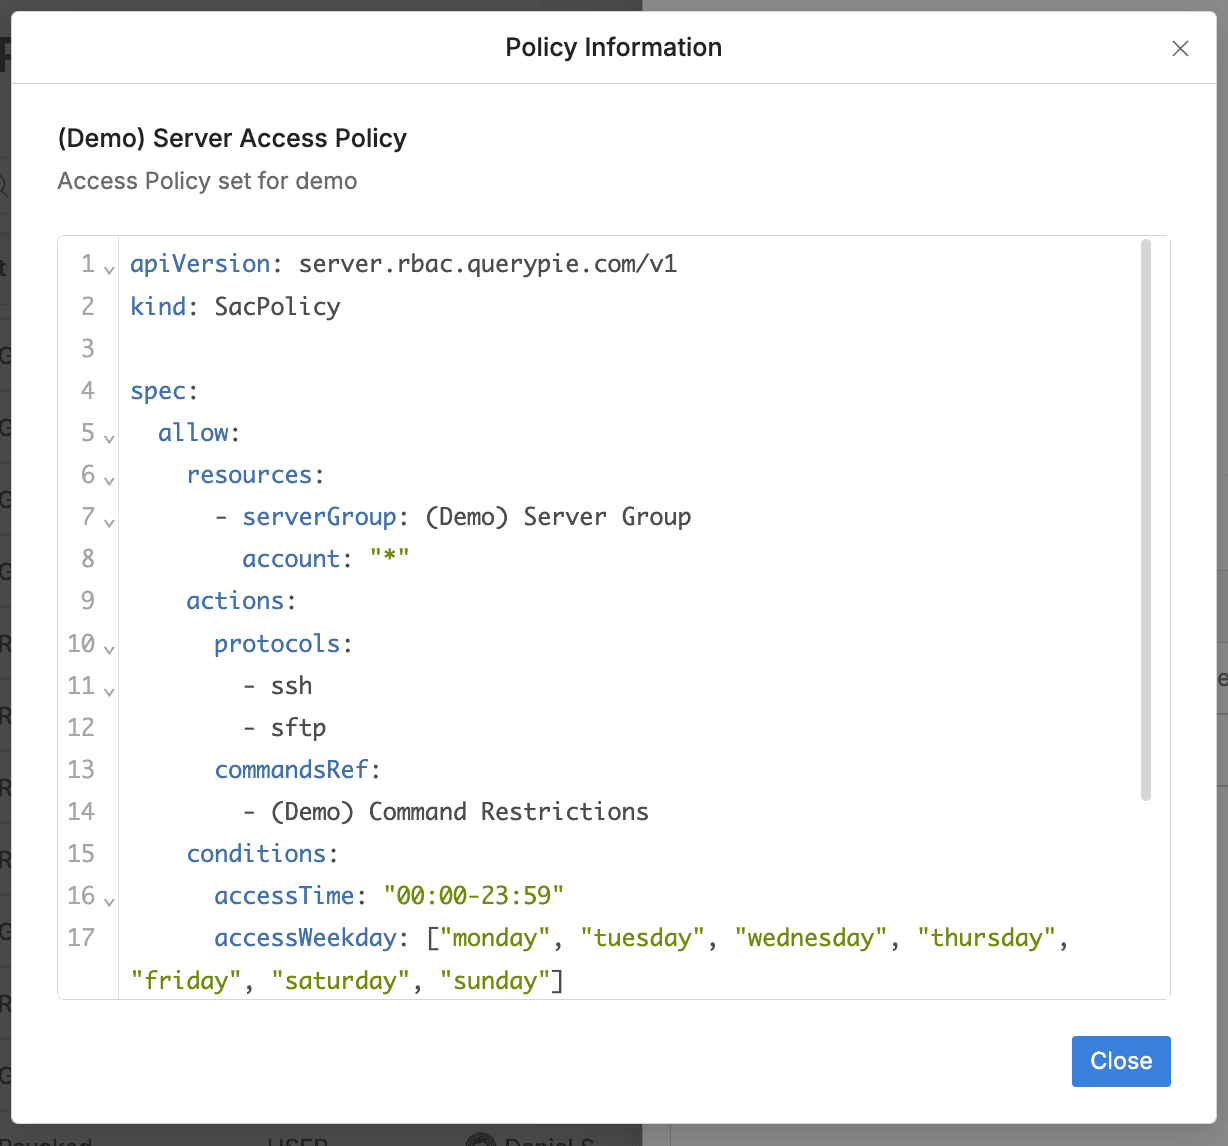This screenshot has height=1146, width=1228.
Task: Click the blue Close button
Action: (x=1120, y=1061)
